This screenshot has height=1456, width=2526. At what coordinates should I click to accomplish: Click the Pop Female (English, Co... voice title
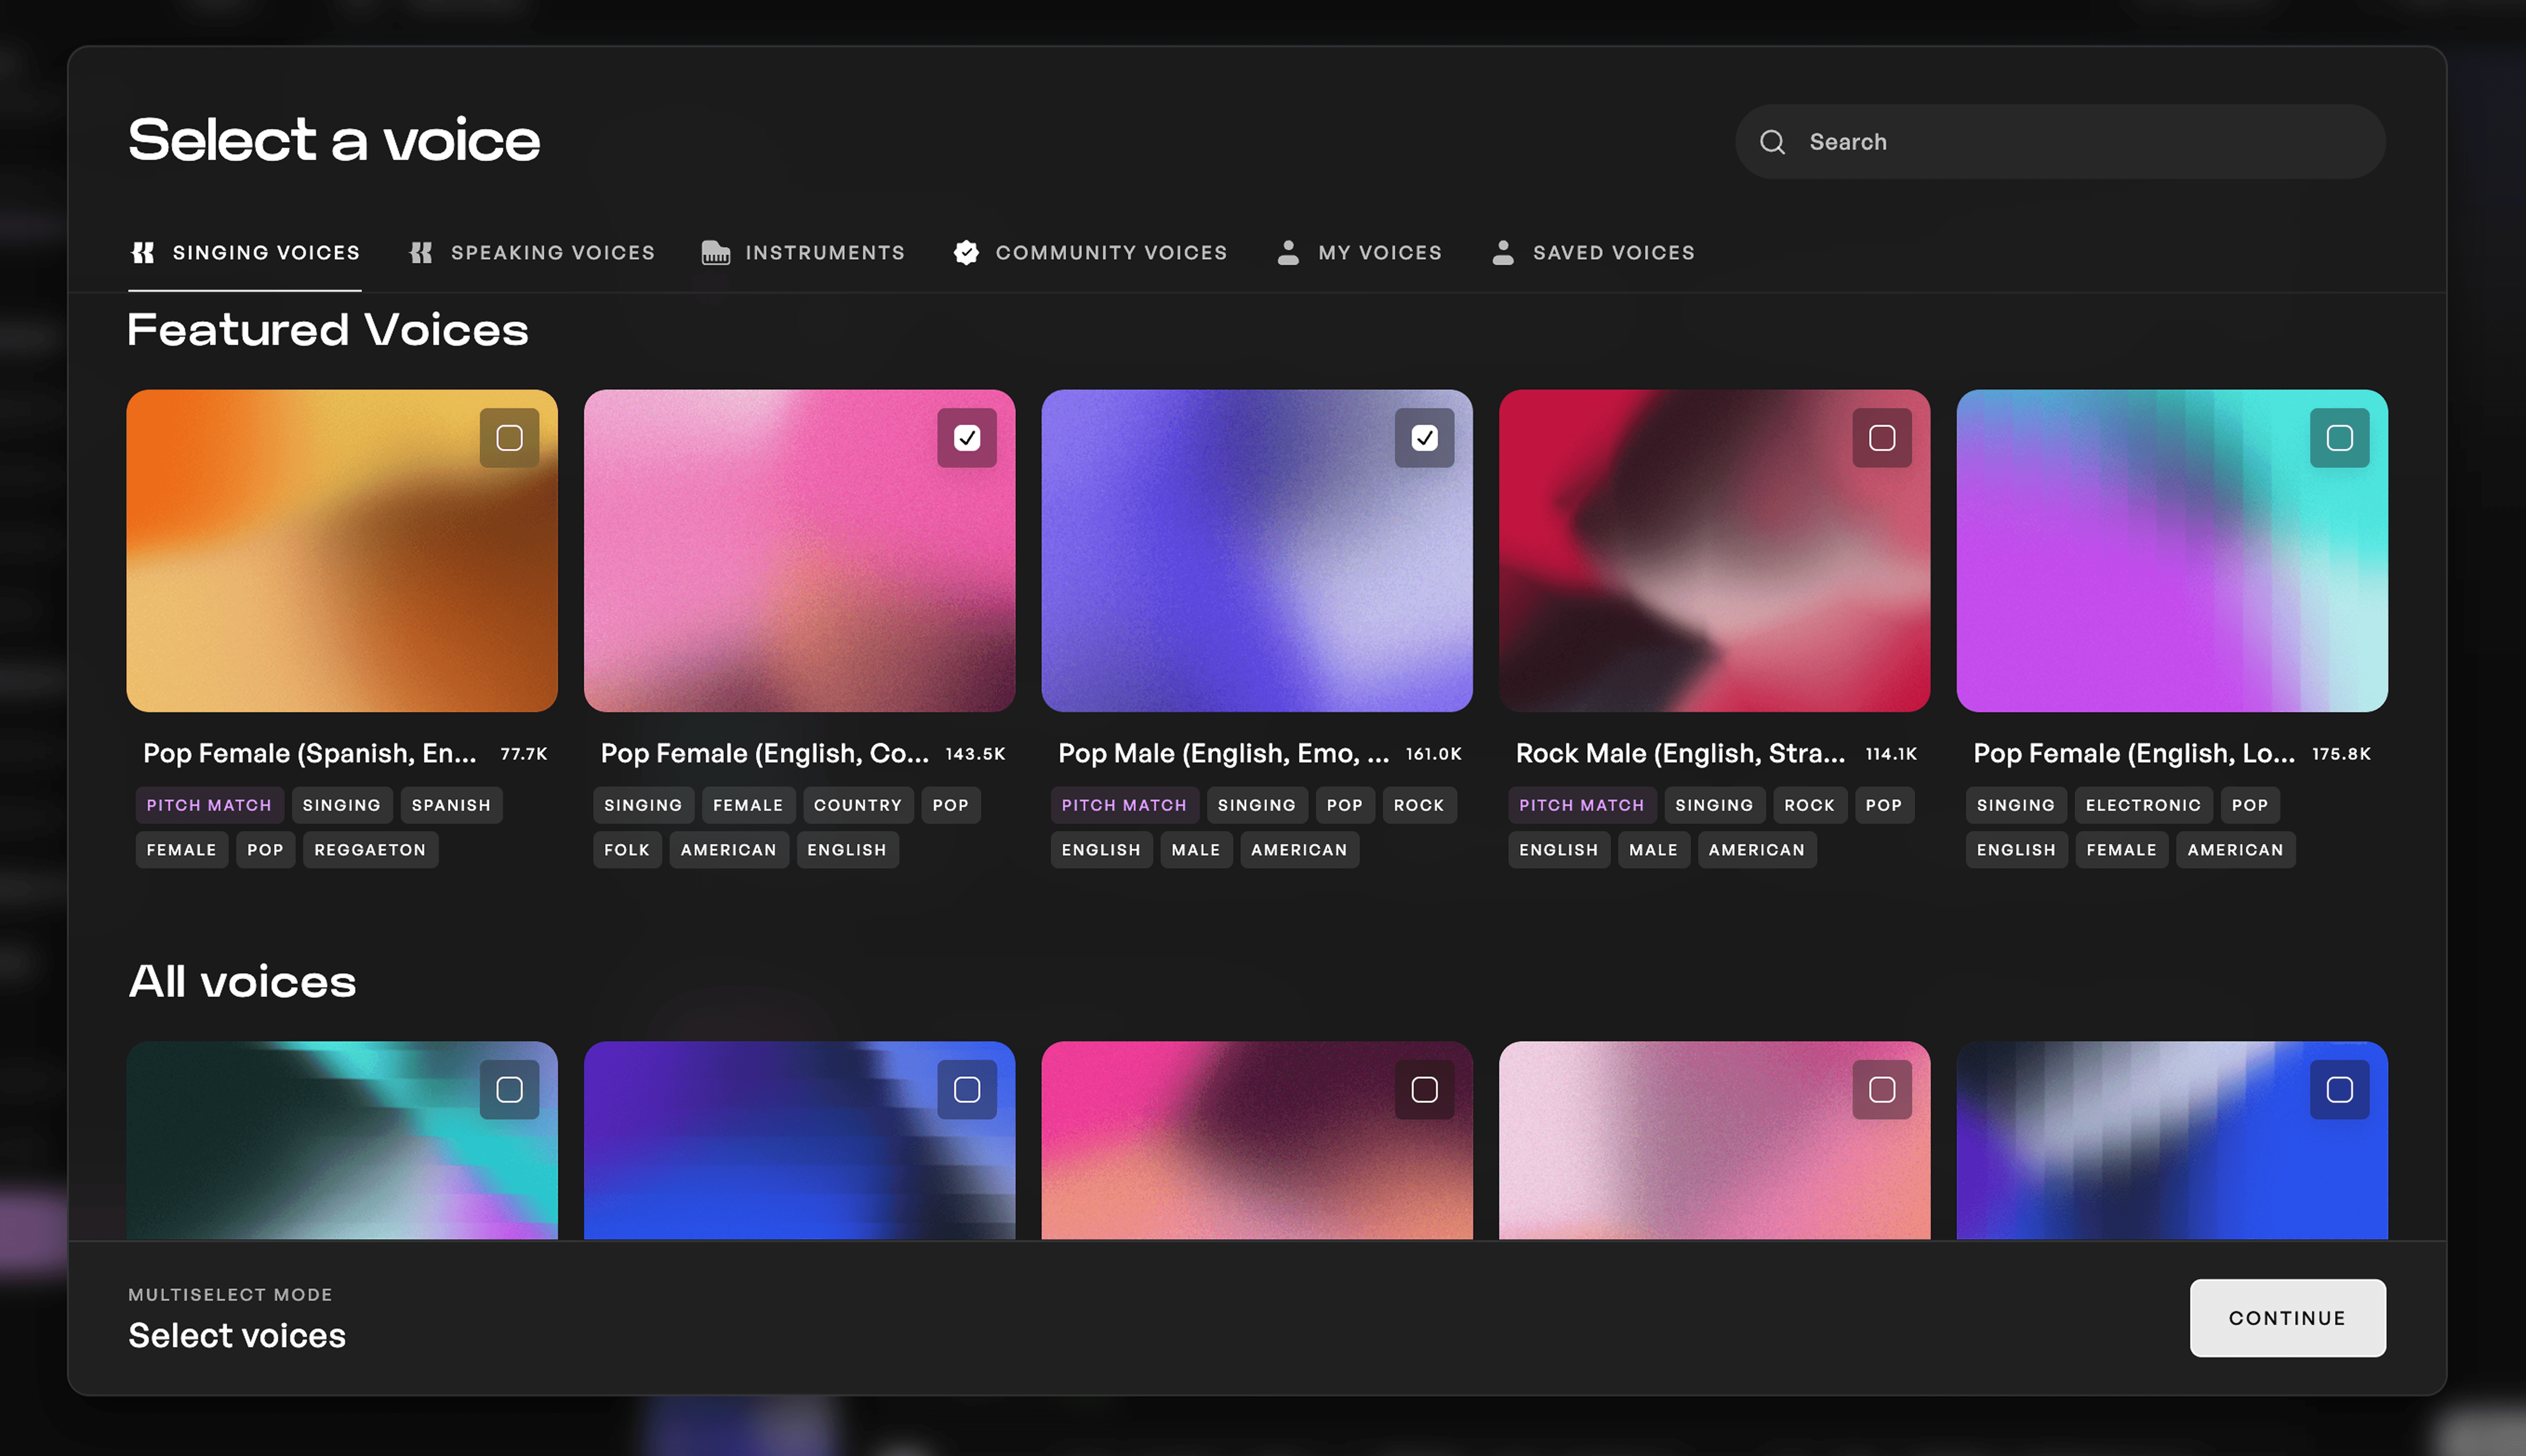[x=765, y=753]
